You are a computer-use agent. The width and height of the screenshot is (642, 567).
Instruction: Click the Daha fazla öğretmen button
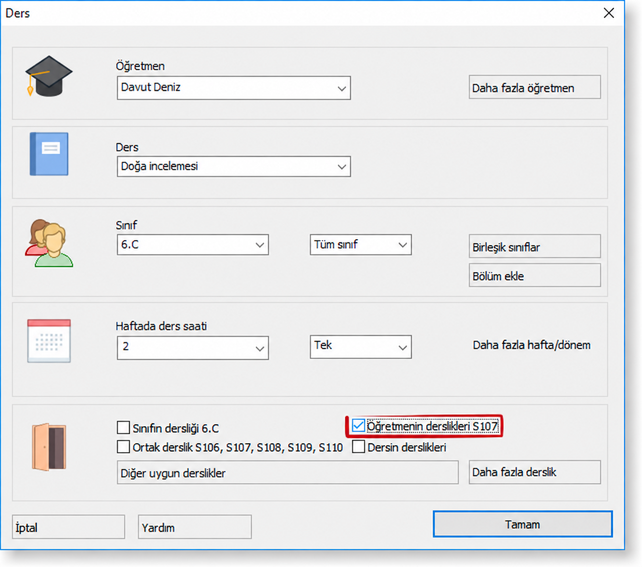(x=535, y=87)
